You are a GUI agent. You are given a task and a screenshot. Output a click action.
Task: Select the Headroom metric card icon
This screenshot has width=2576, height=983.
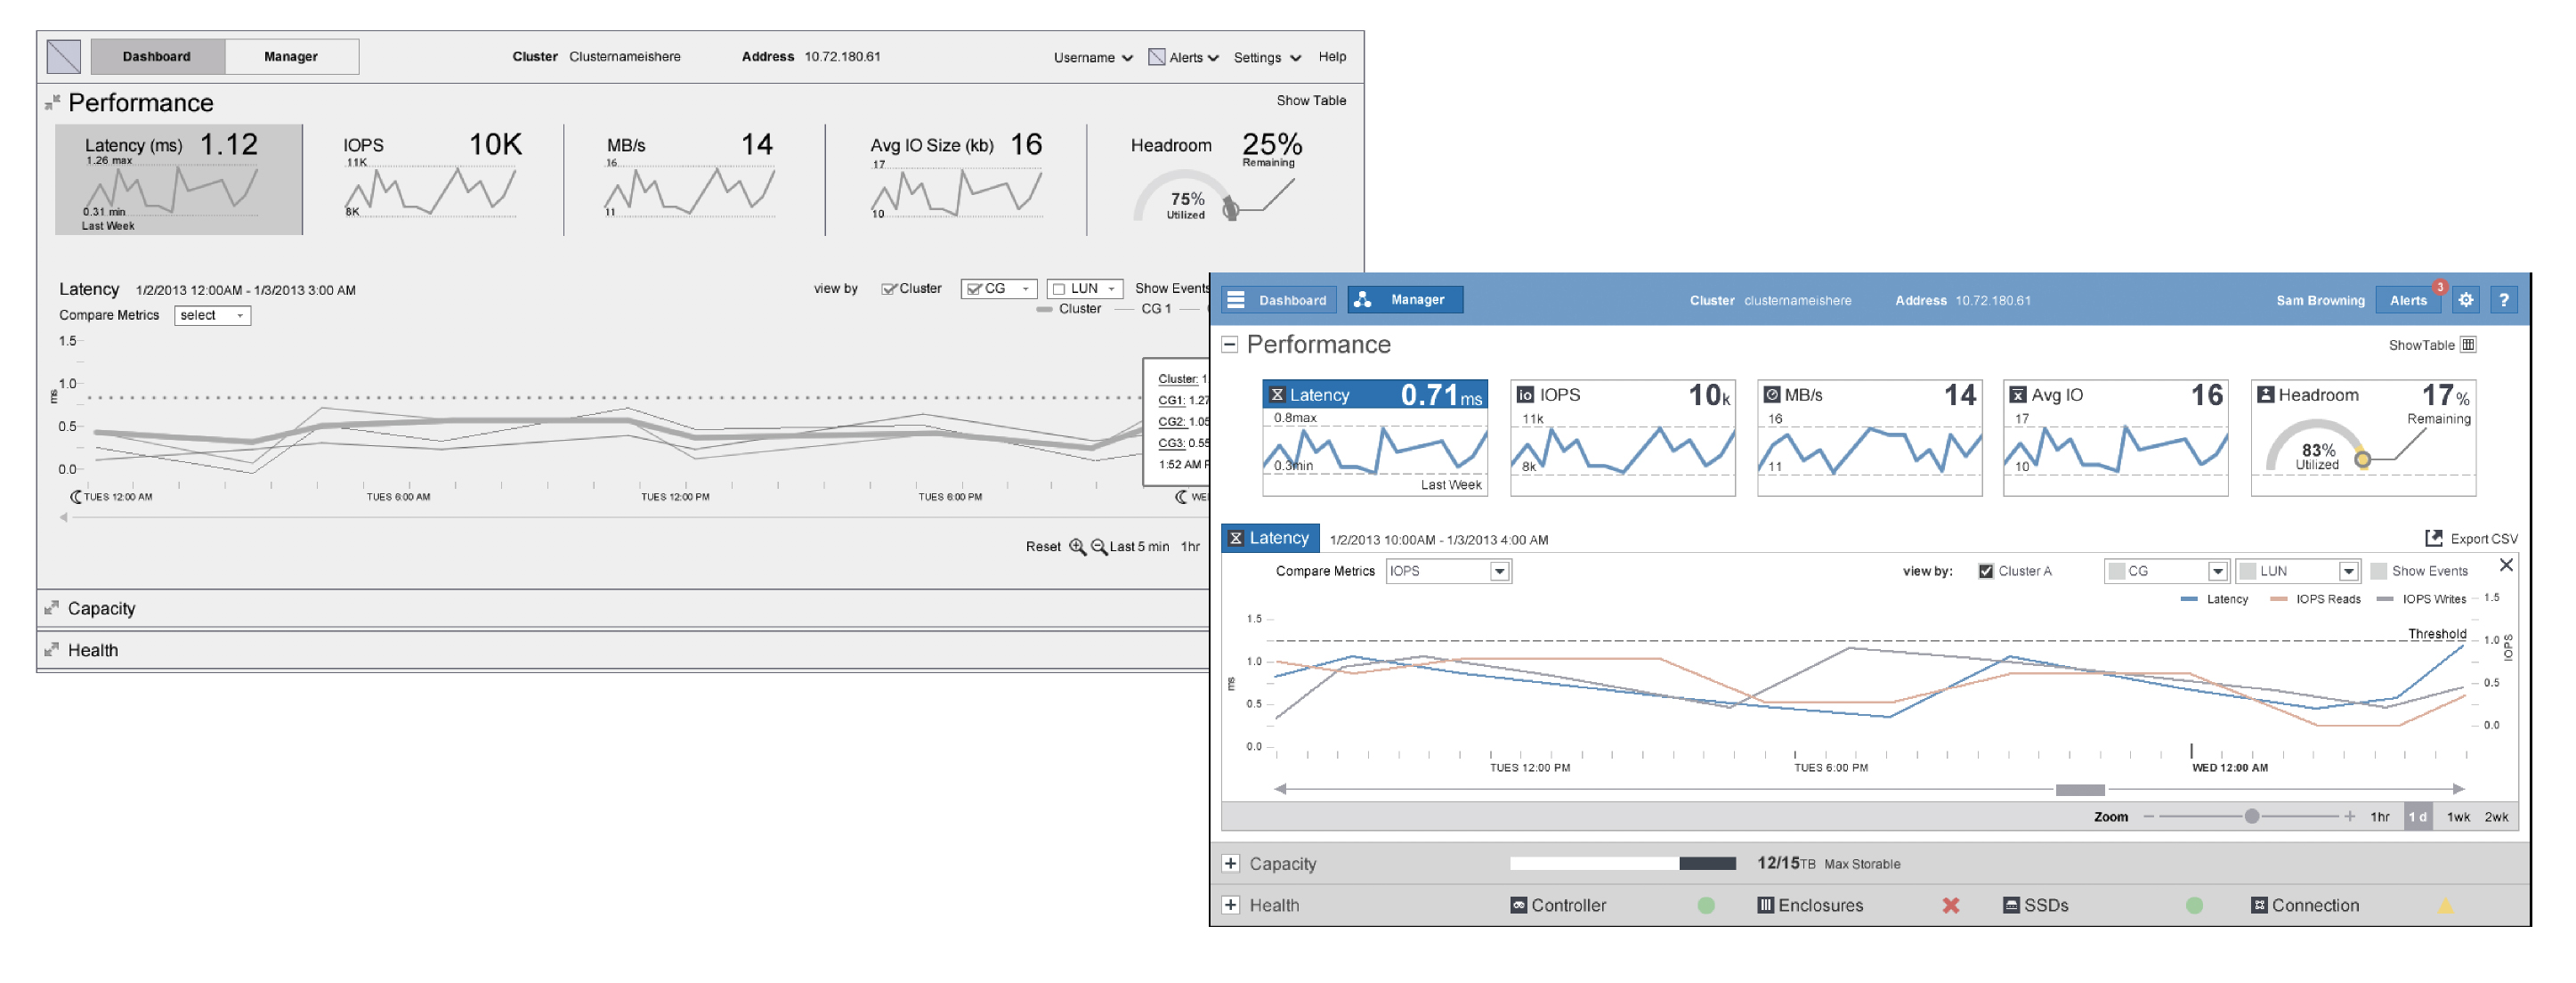(x=2266, y=395)
